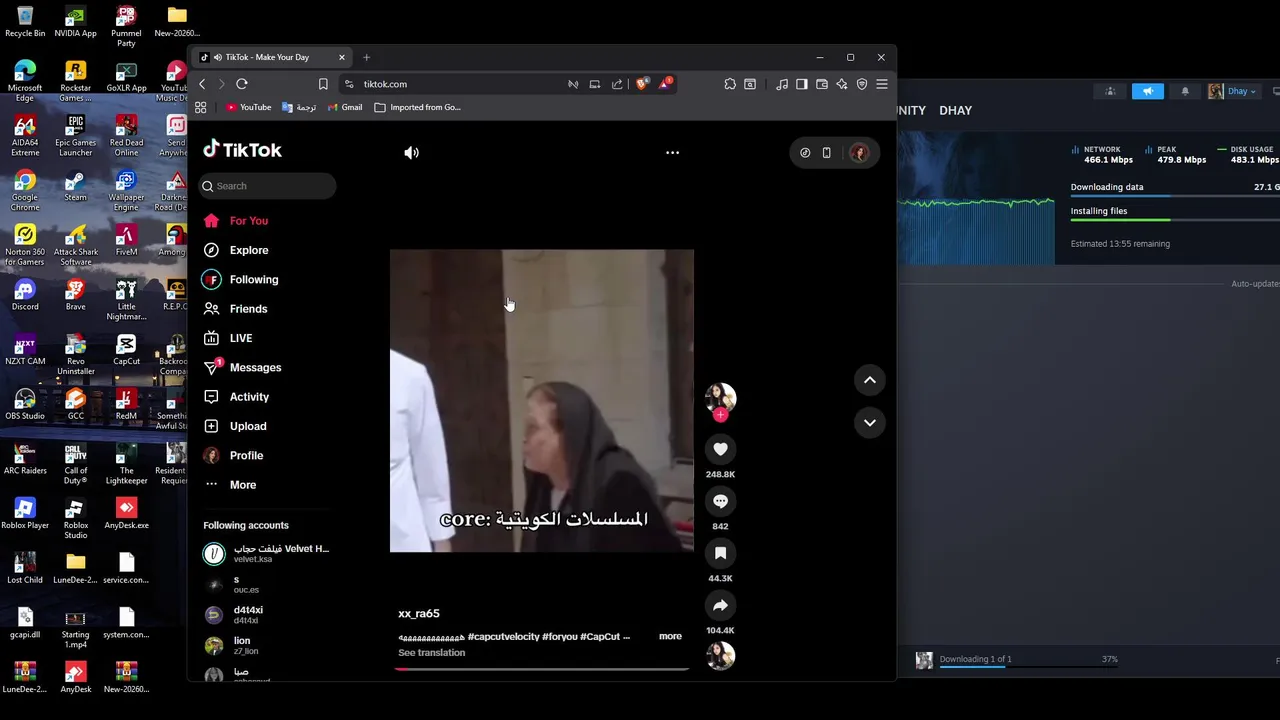Follow creator via red plus badge
Viewport: 1280px width, 720px height.
point(720,415)
